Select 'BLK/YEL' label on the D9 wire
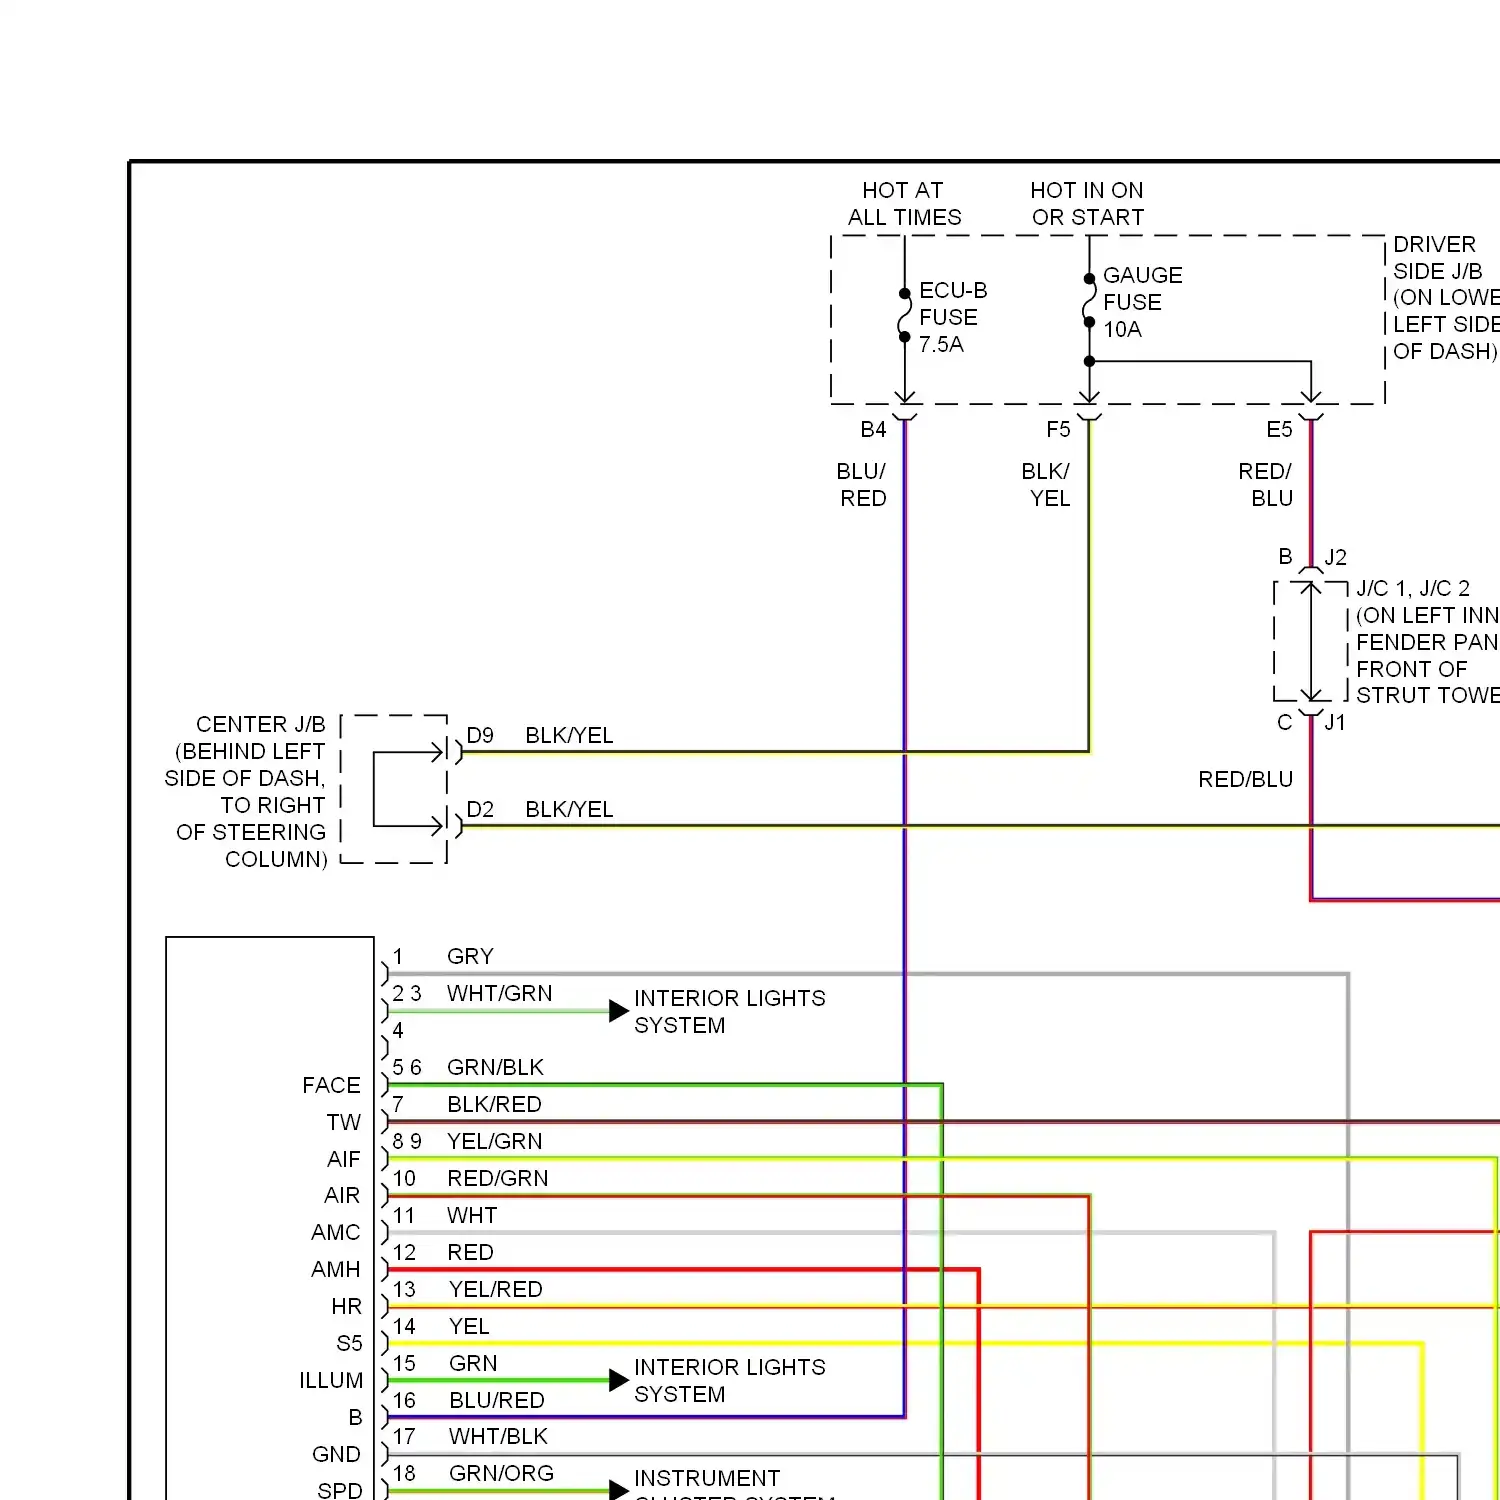1500x1500 pixels. (569, 736)
